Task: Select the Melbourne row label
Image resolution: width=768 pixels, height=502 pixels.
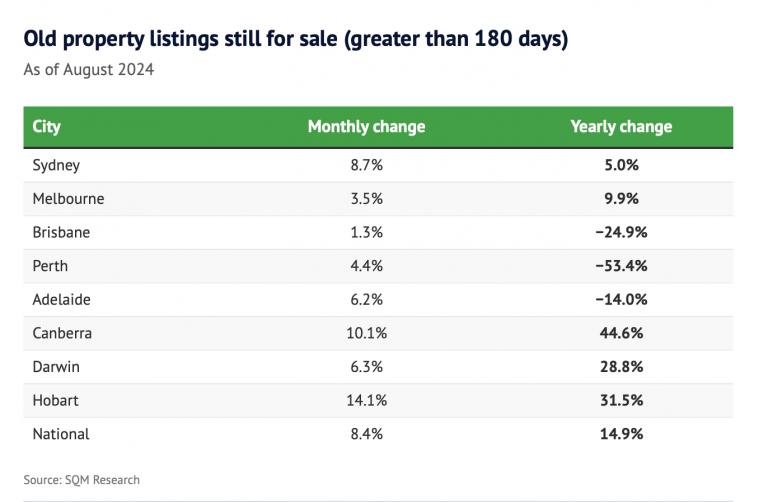Action: click(x=68, y=198)
